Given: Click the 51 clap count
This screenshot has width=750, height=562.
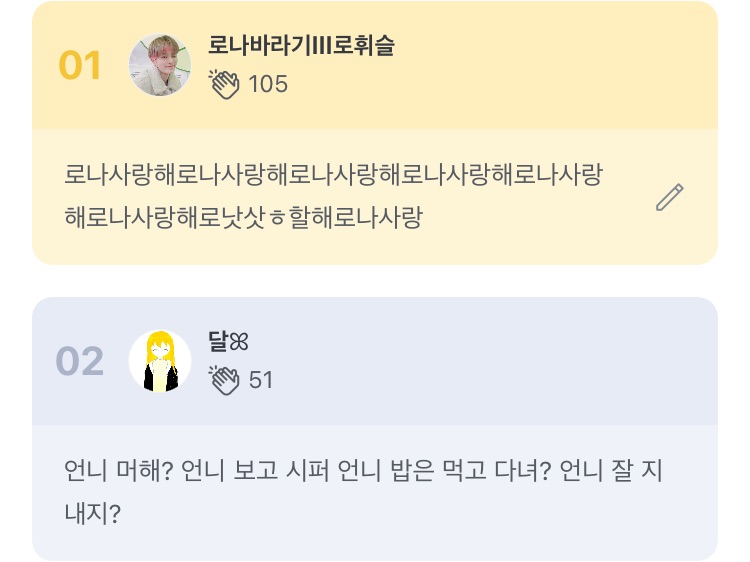Looking at the screenshot, I should point(261,380).
